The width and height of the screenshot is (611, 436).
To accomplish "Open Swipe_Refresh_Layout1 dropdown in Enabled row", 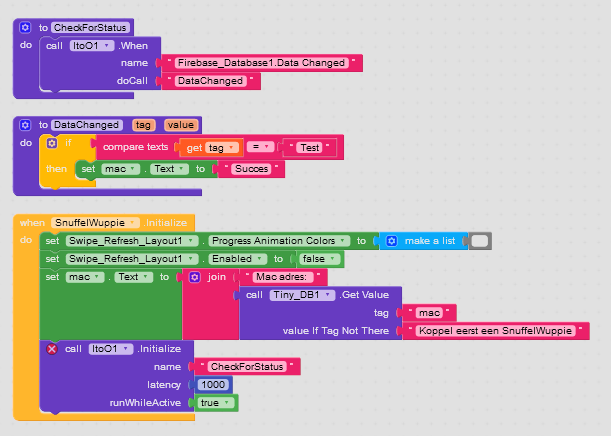I will [x=131, y=259].
